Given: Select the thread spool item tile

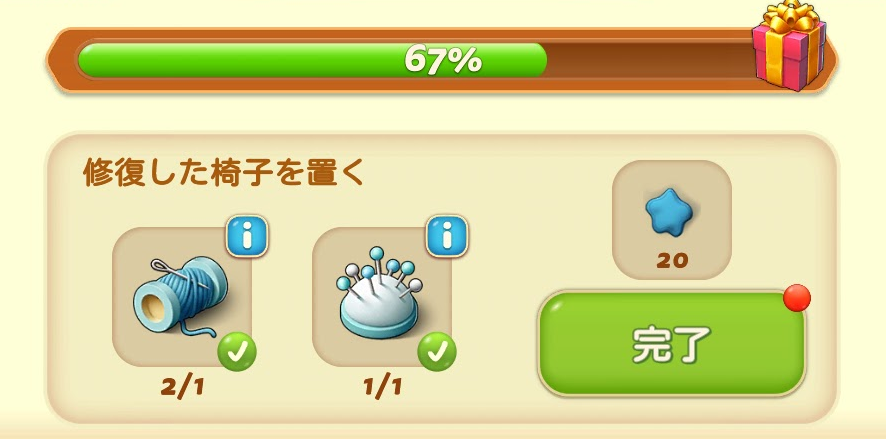Looking at the screenshot, I should (x=182, y=297).
